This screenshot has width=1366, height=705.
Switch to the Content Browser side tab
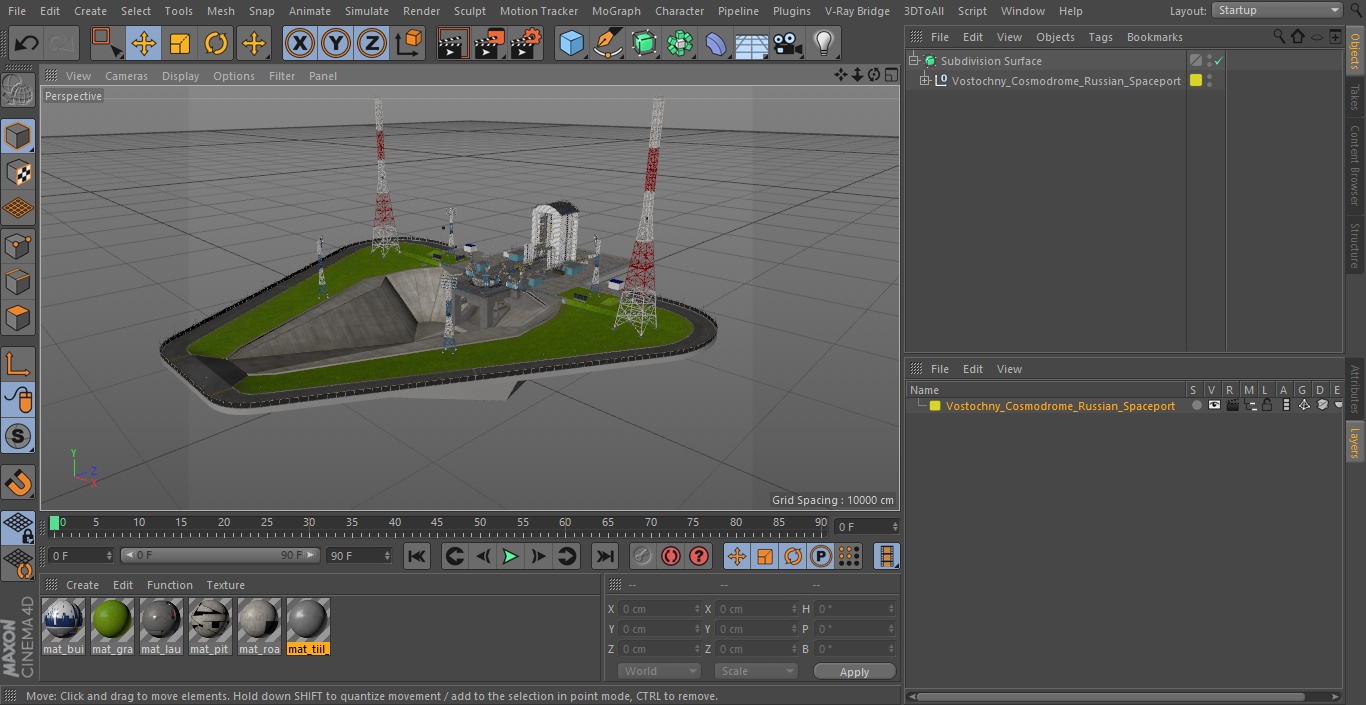coord(1355,164)
